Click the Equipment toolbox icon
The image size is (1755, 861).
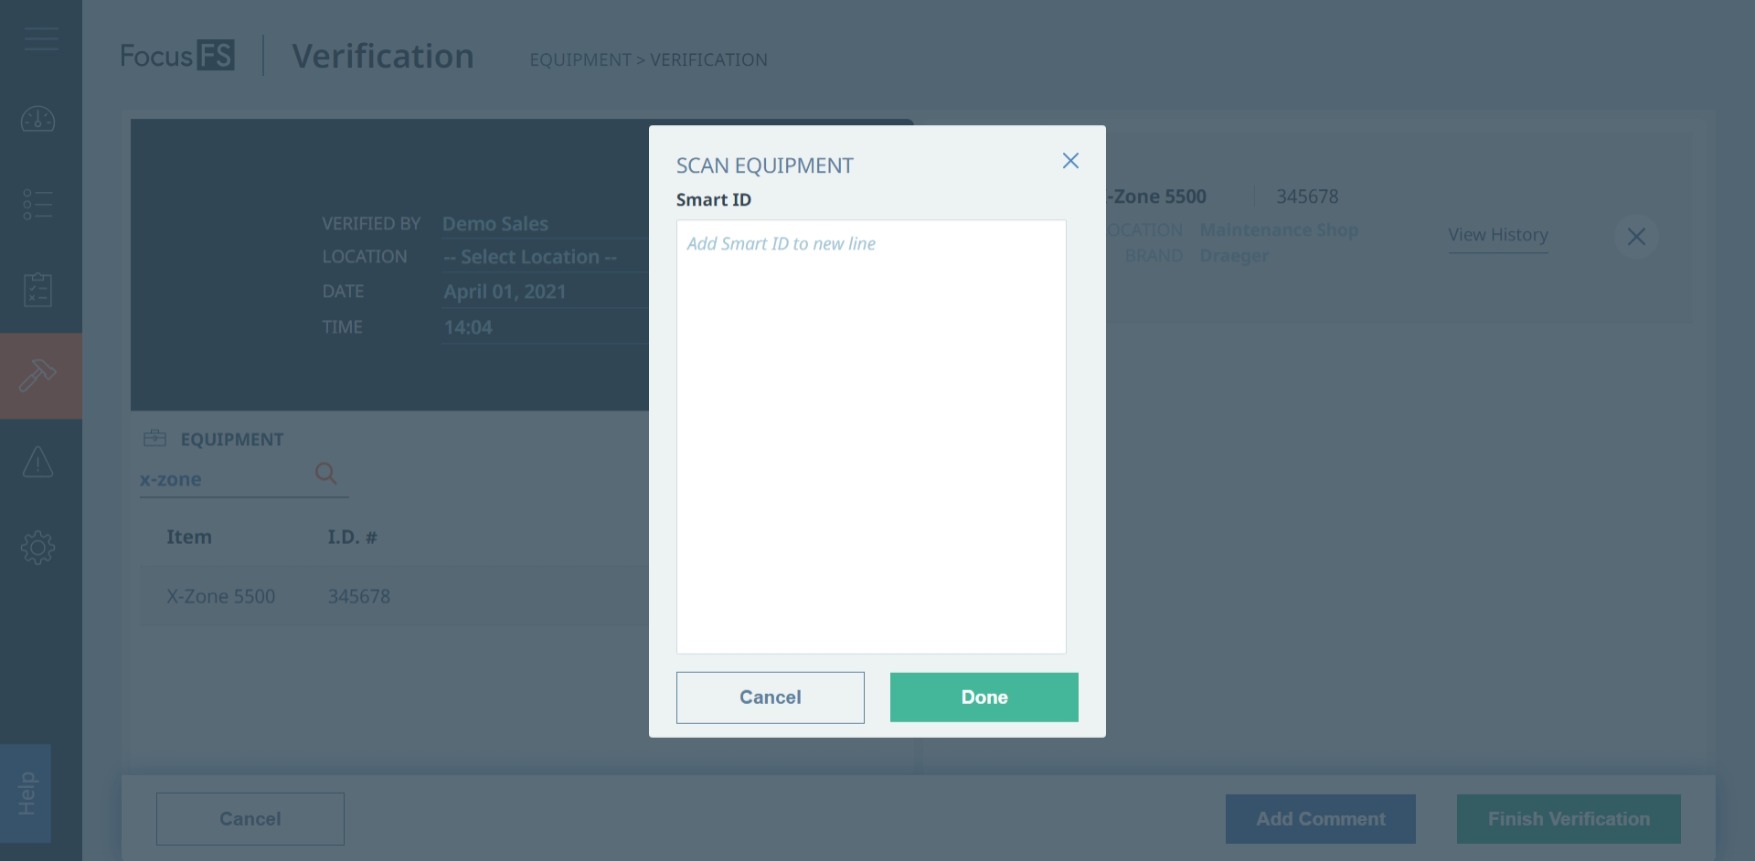[x=155, y=438]
